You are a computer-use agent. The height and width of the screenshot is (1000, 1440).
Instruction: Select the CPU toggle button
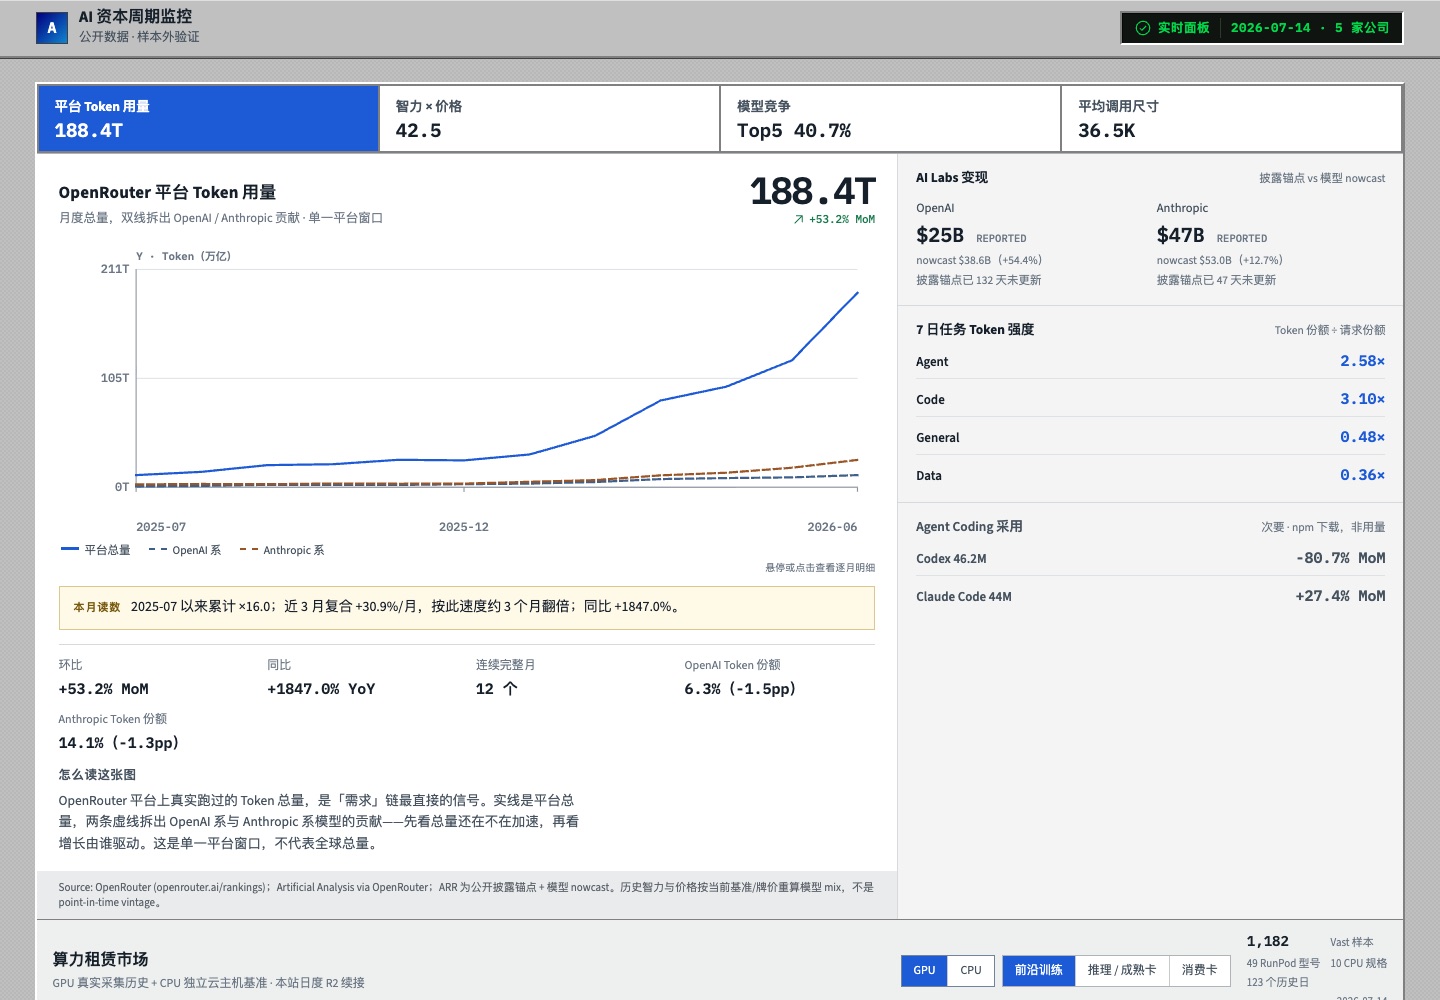[x=971, y=970]
